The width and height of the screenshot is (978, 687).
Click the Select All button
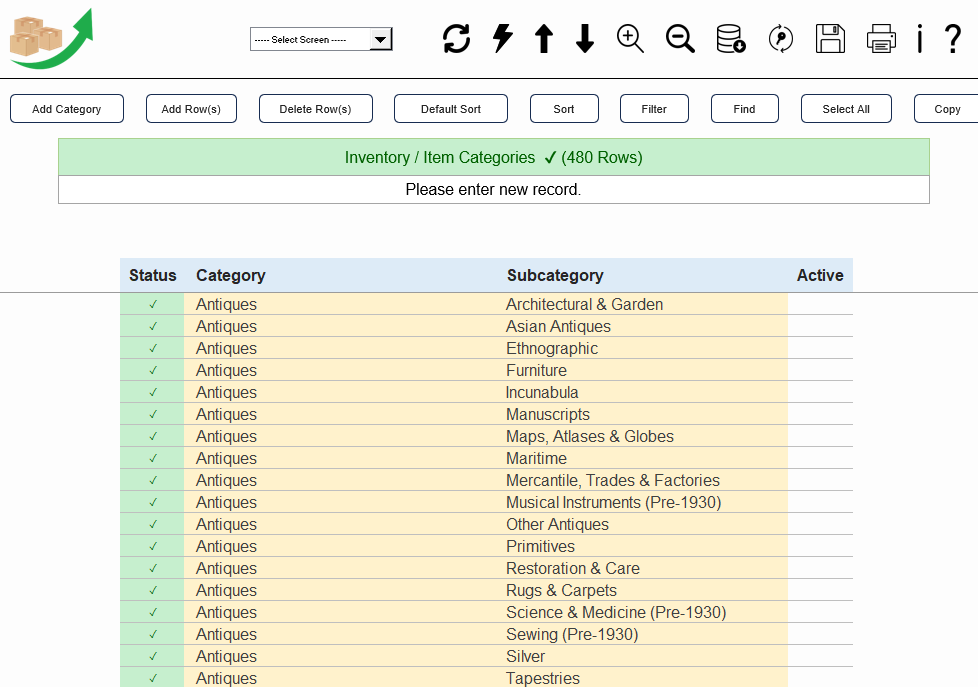(846, 109)
